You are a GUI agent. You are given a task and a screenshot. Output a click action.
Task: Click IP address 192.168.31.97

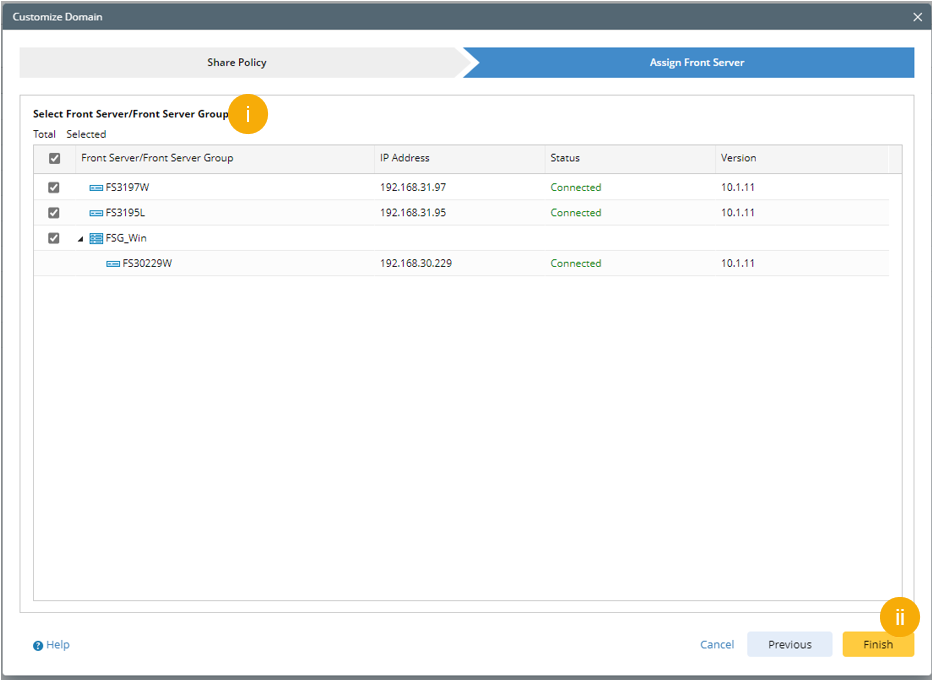point(413,187)
